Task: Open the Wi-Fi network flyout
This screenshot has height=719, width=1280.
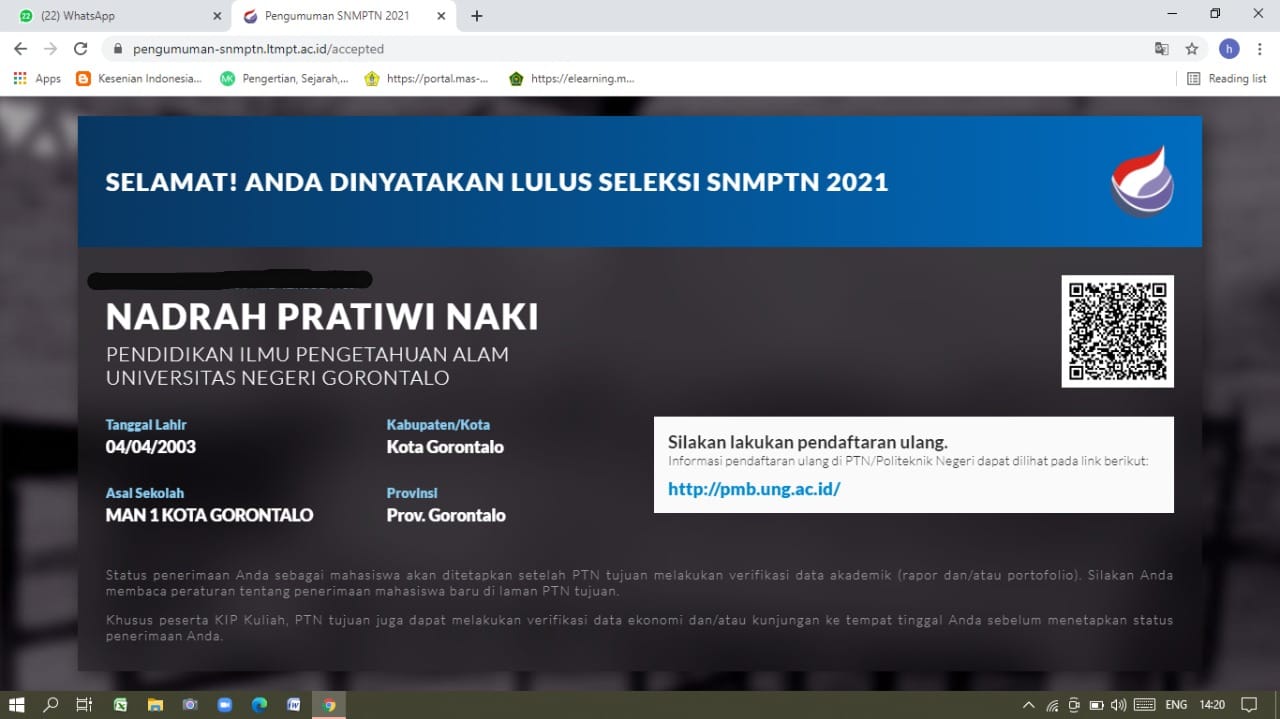Action: coord(1052,705)
